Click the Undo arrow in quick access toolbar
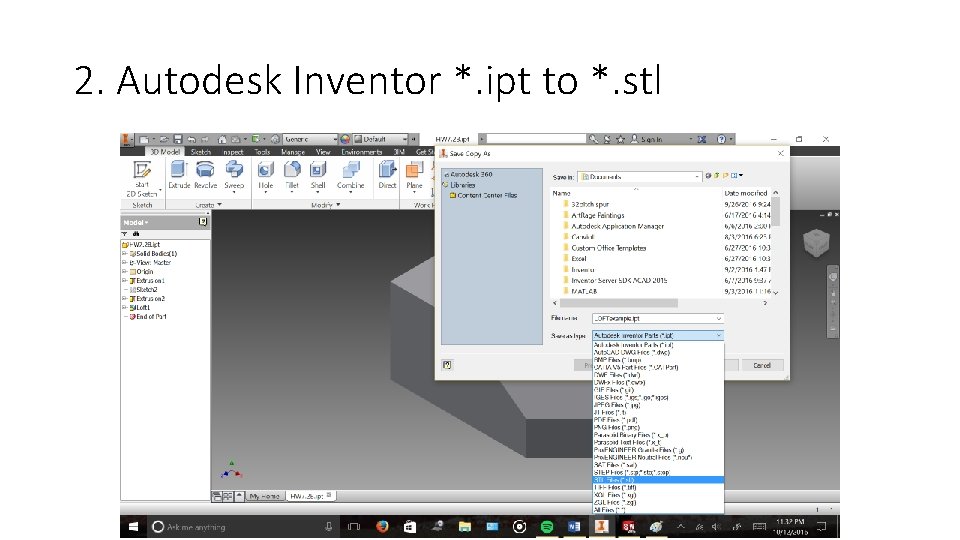Image resolution: width=960 pixels, height=540 pixels. (x=192, y=140)
